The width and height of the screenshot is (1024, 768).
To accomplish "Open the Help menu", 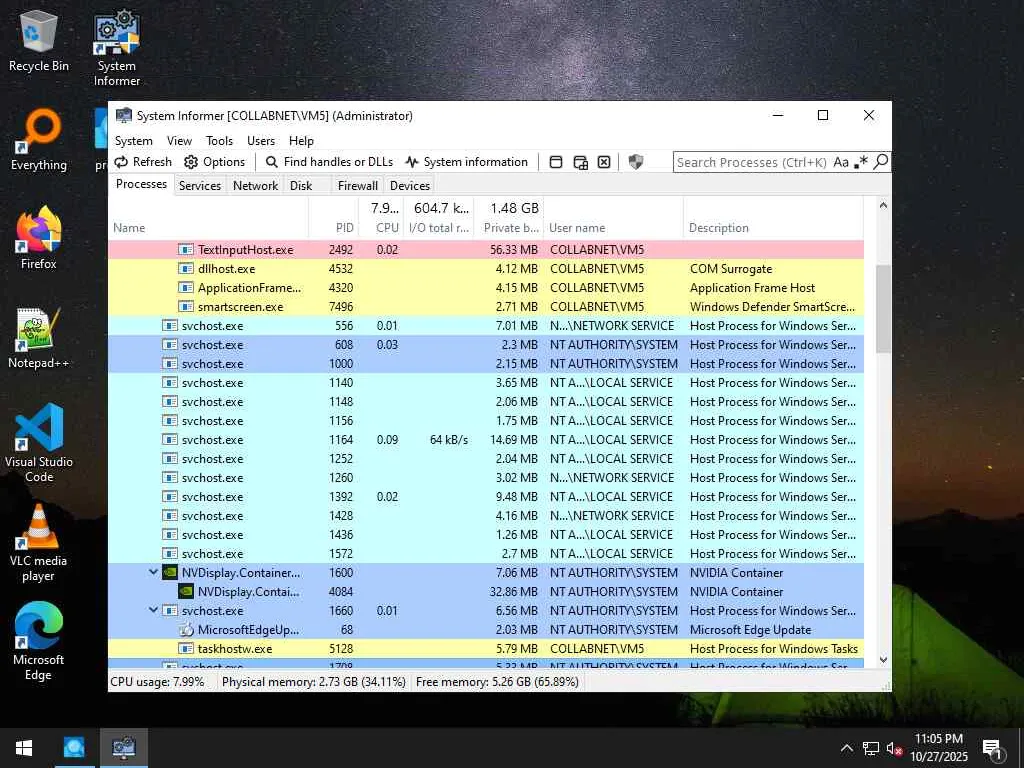I will [301, 140].
